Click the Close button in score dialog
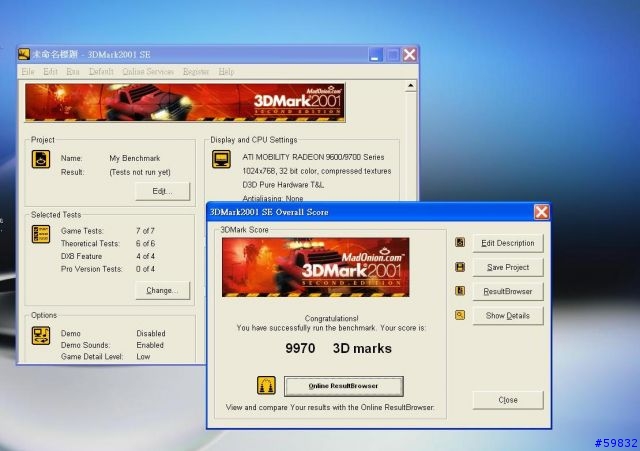The image size is (640, 451). pos(508,400)
